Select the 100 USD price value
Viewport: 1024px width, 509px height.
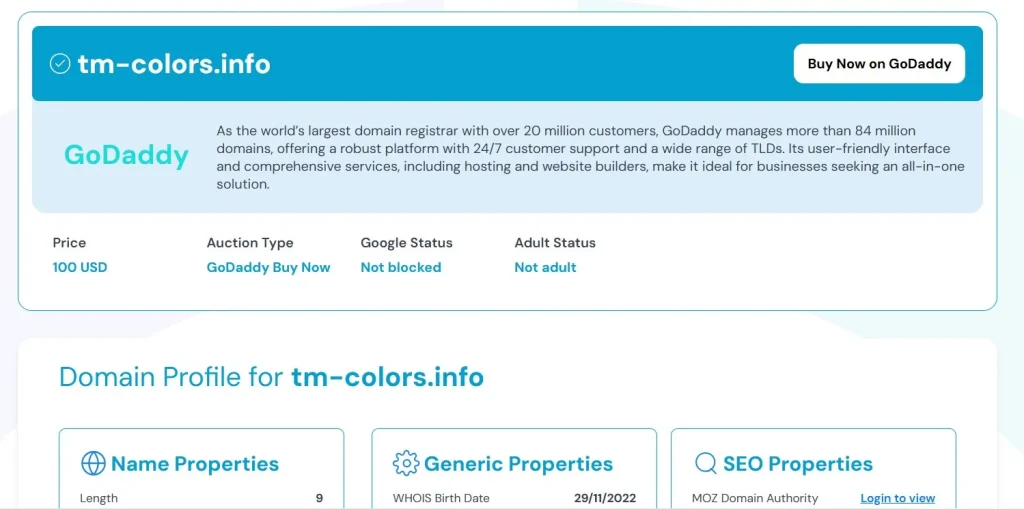click(x=80, y=268)
